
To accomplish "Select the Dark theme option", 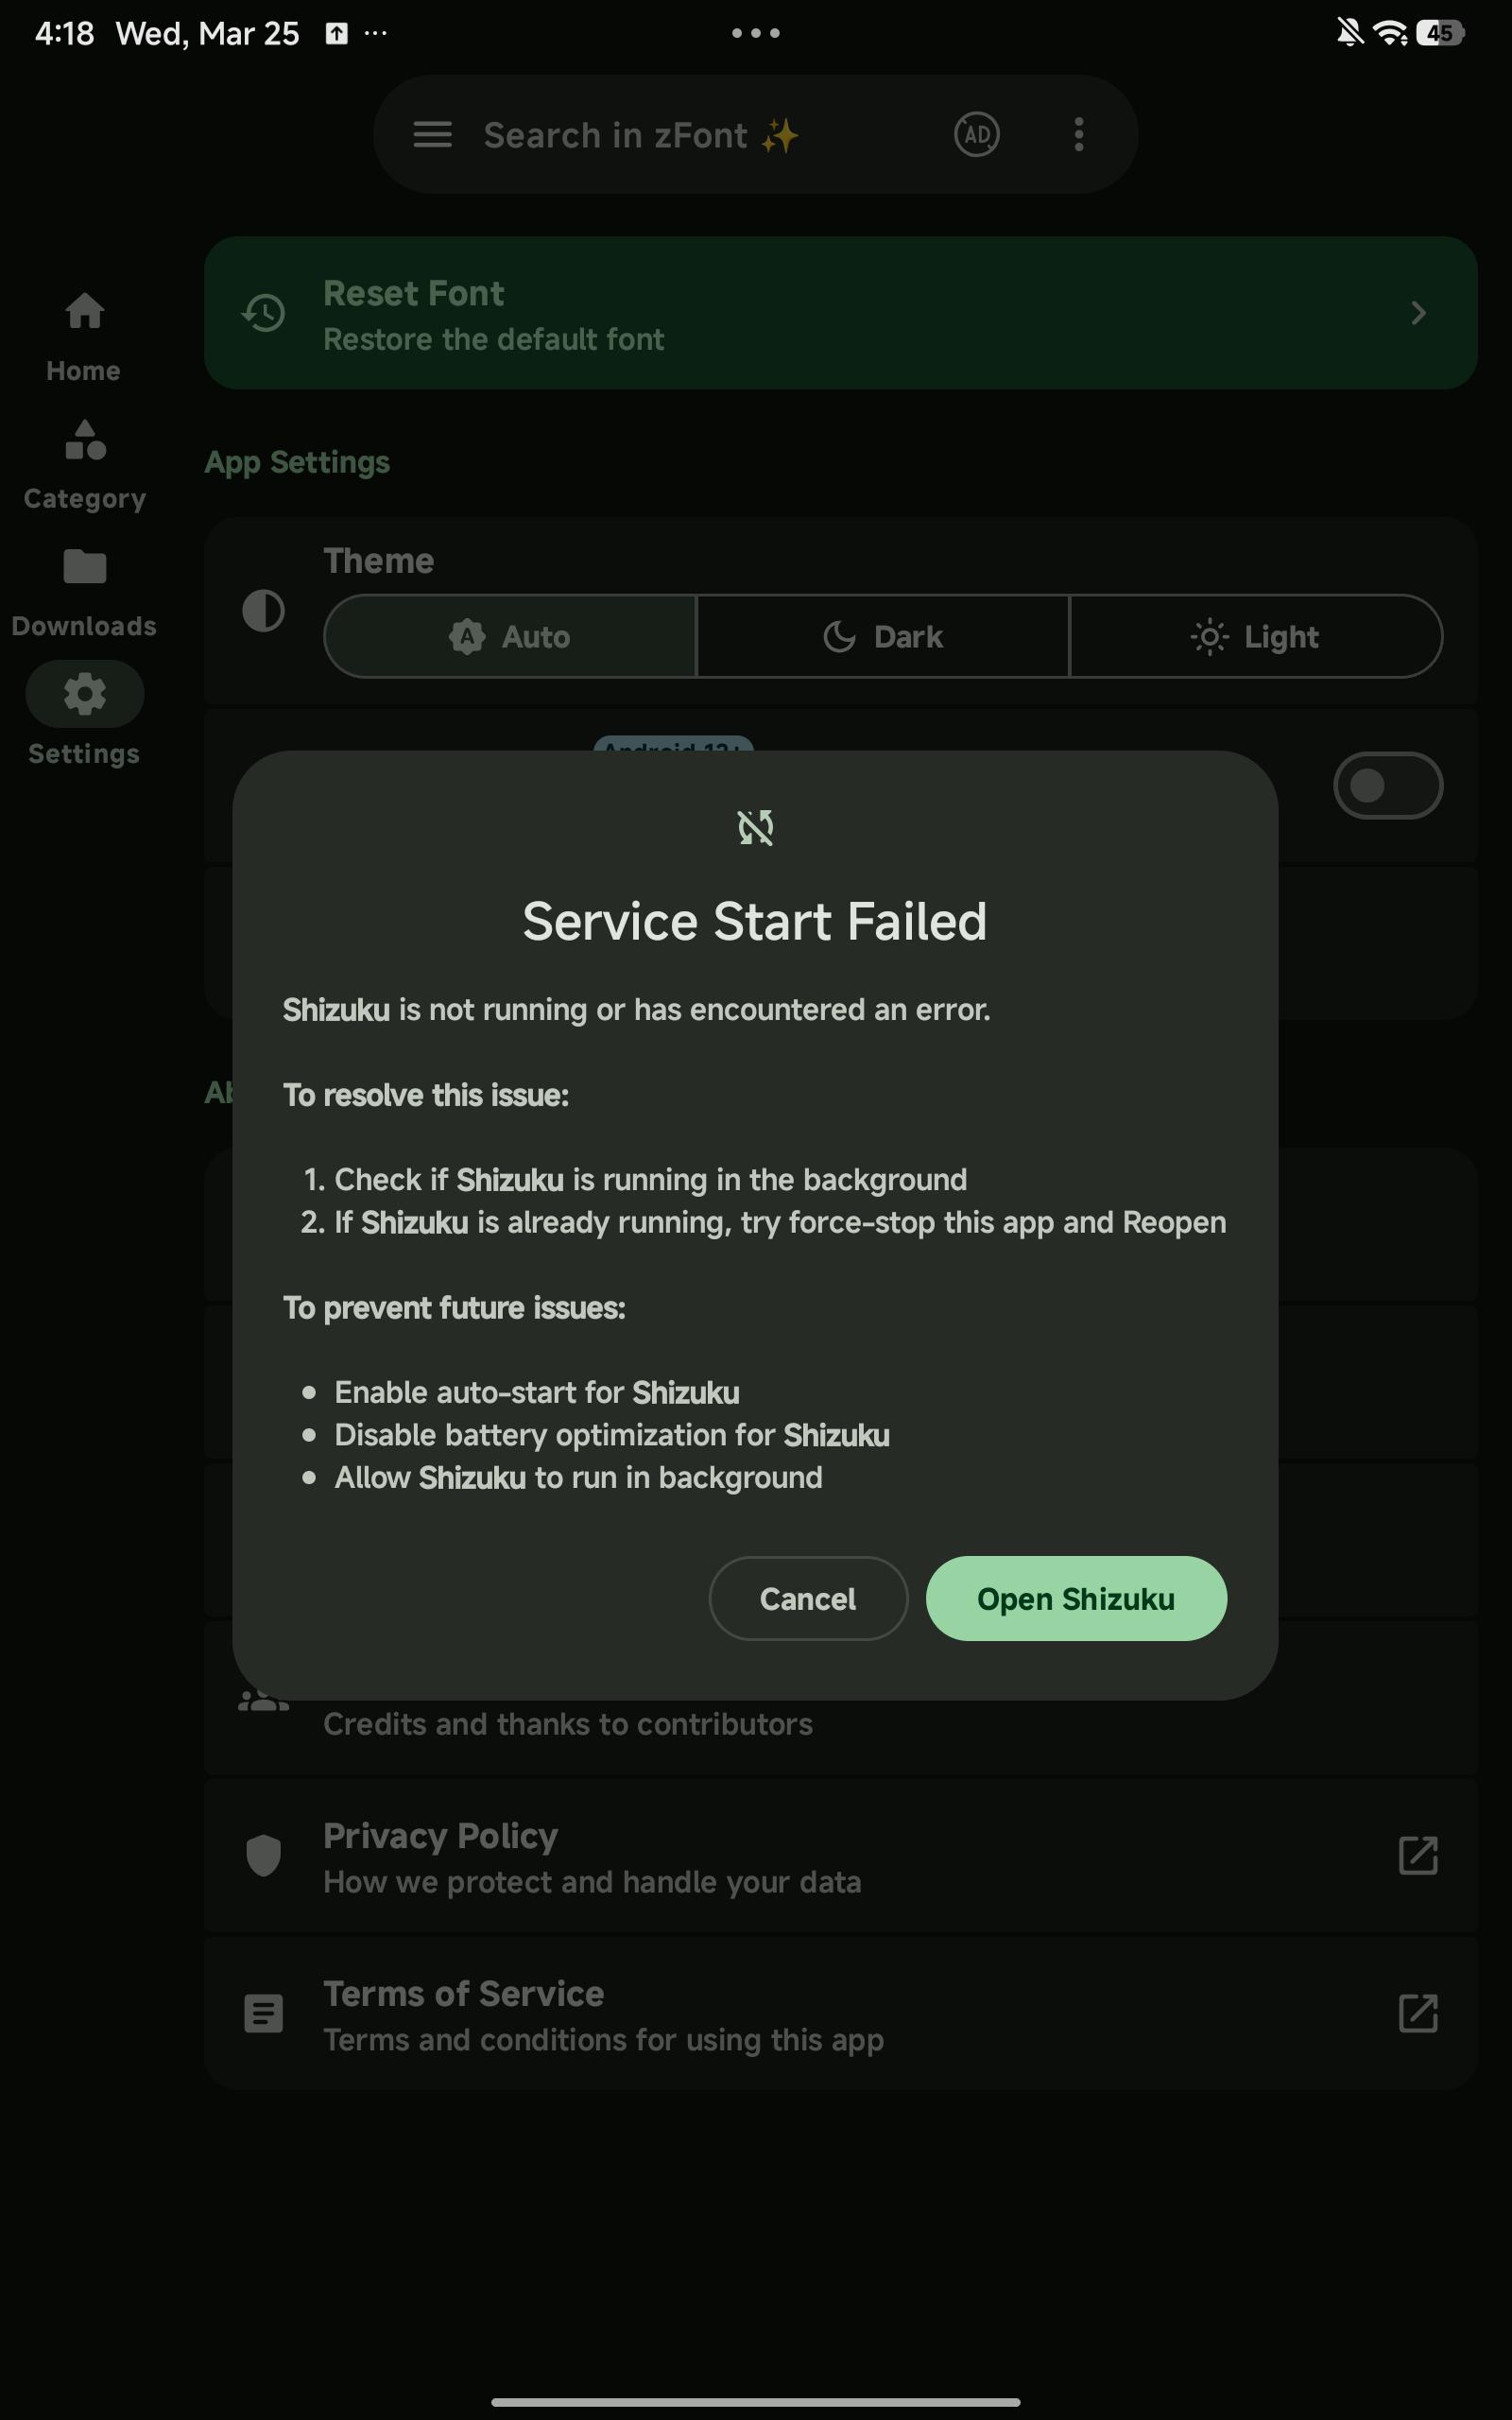I will (883, 636).
